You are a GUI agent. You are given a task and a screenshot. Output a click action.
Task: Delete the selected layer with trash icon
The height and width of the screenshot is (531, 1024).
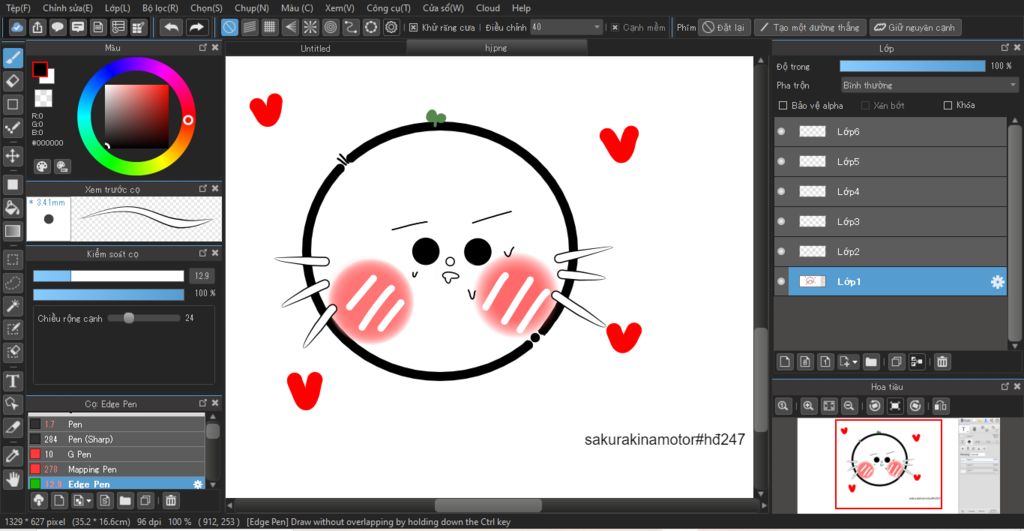[x=942, y=362]
